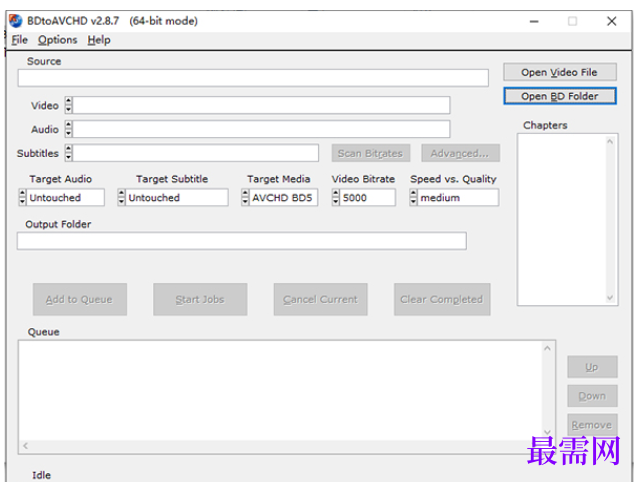This screenshot has width=639, height=482.
Task: Click Queue scrollbar up arrow
Action: click(547, 348)
